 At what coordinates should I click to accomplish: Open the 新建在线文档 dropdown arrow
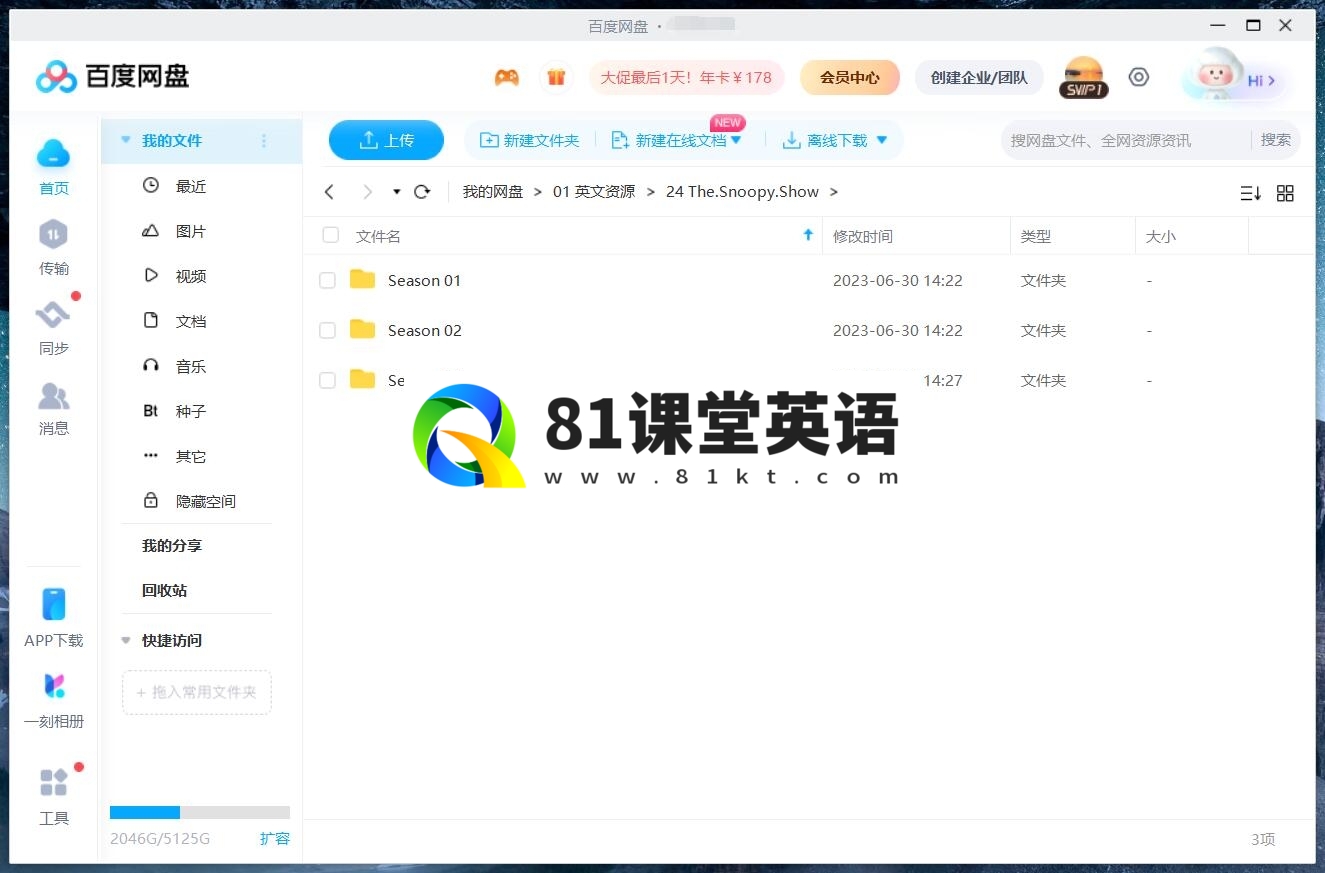(x=736, y=140)
